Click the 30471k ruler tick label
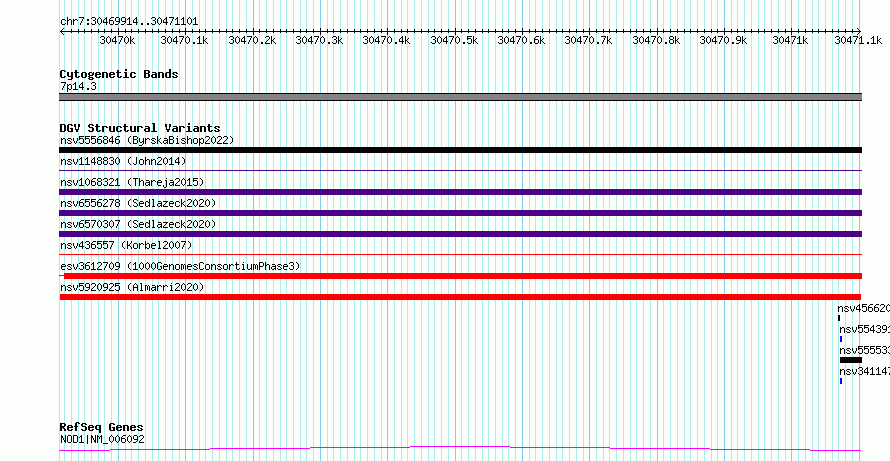890x461 pixels. pyautogui.click(x=790, y=40)
